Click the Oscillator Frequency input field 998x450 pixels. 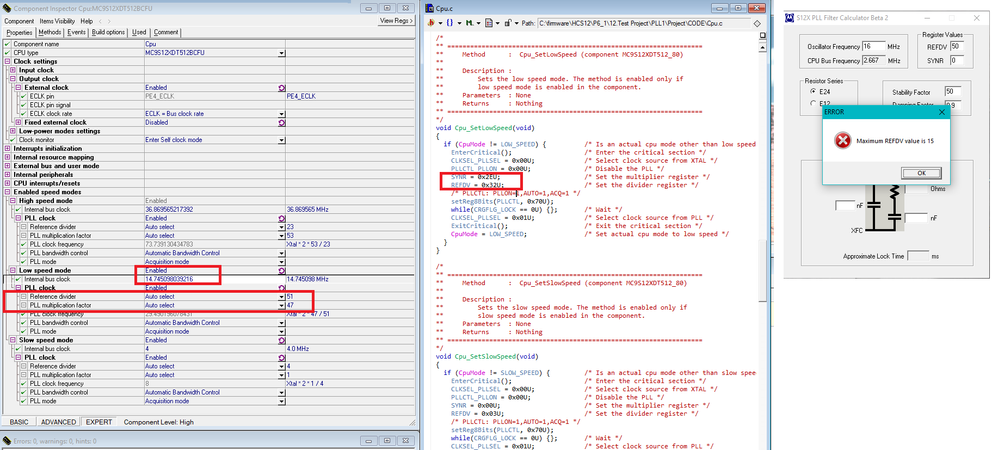873,46
